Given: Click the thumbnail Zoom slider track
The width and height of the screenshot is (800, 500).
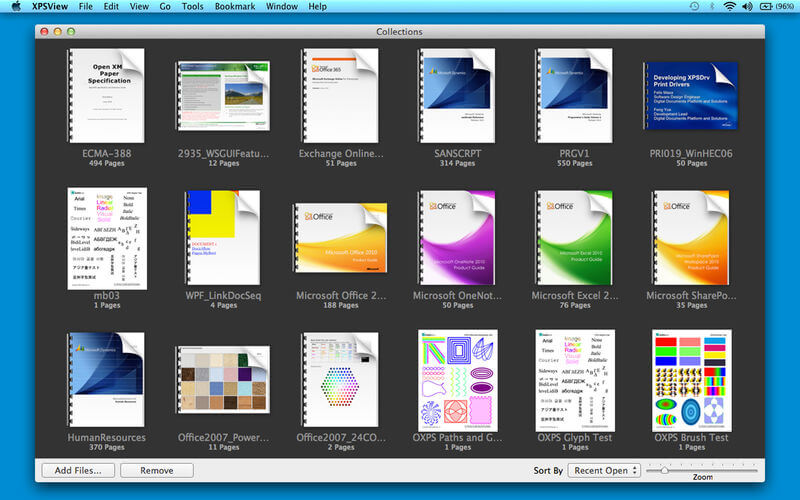Looking at the screenshot, I should (x=702, y=470).
